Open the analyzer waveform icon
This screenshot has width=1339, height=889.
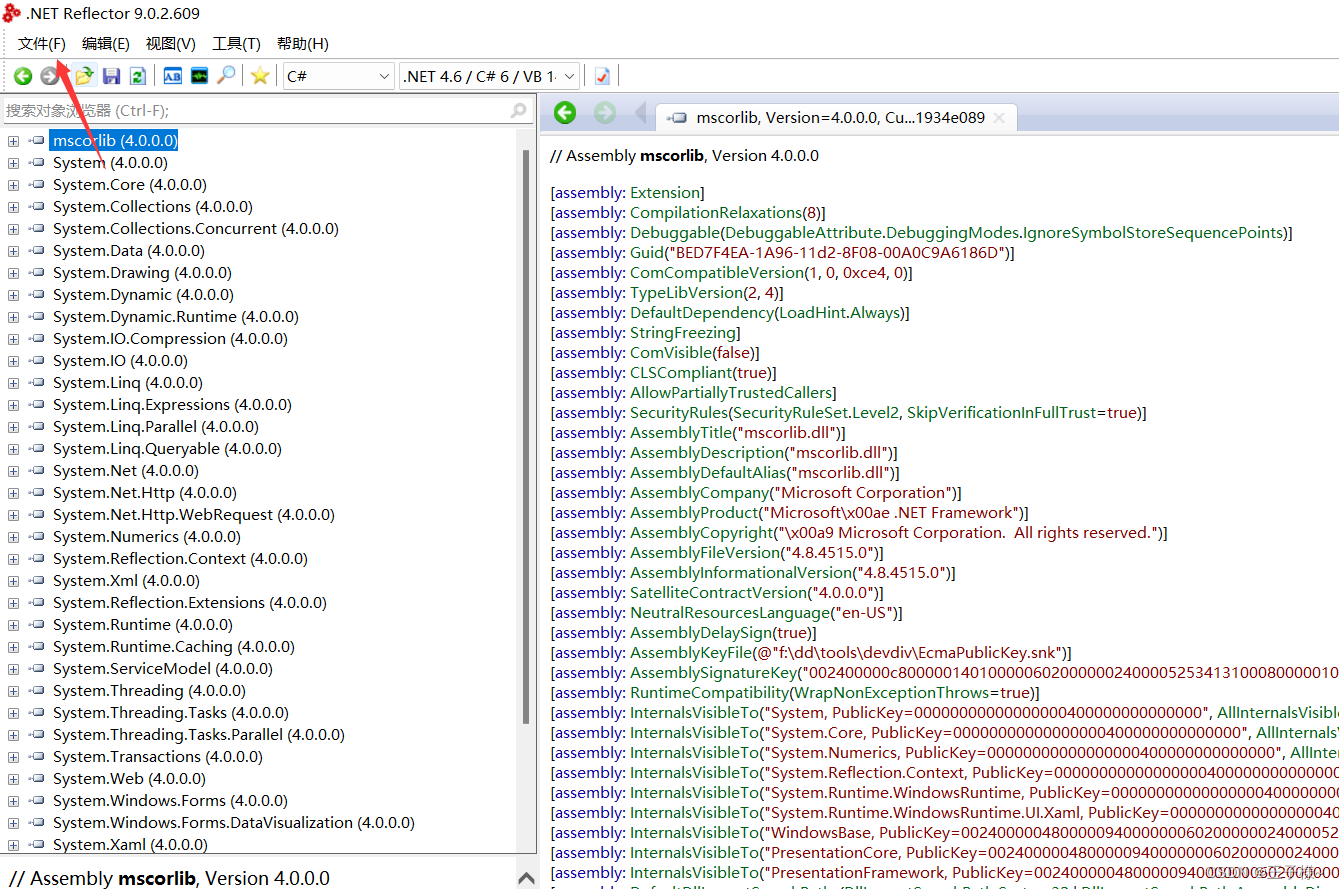pos(200,76)
